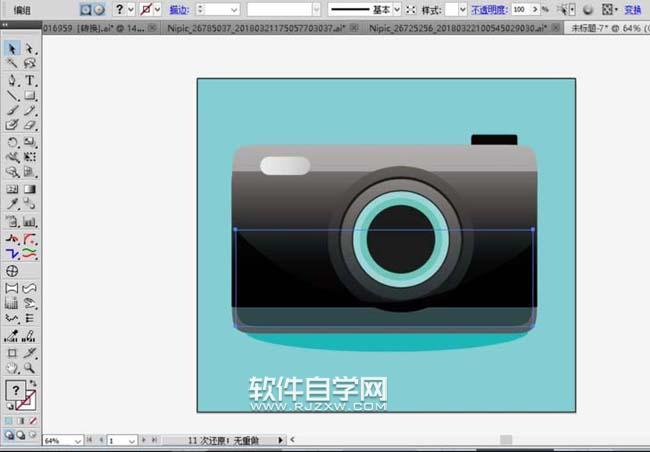Image resolution: width=650 pixels, height=452 pixels.
Task: Set paint type to Gradient
Action: tap(21, 421)
